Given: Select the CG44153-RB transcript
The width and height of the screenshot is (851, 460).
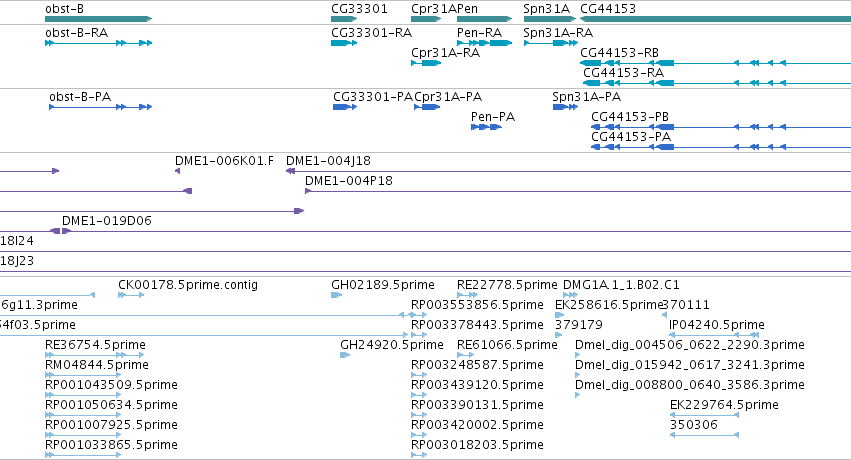Looking at the screenshot, I should pyautogui.click(x=715, y=63).
